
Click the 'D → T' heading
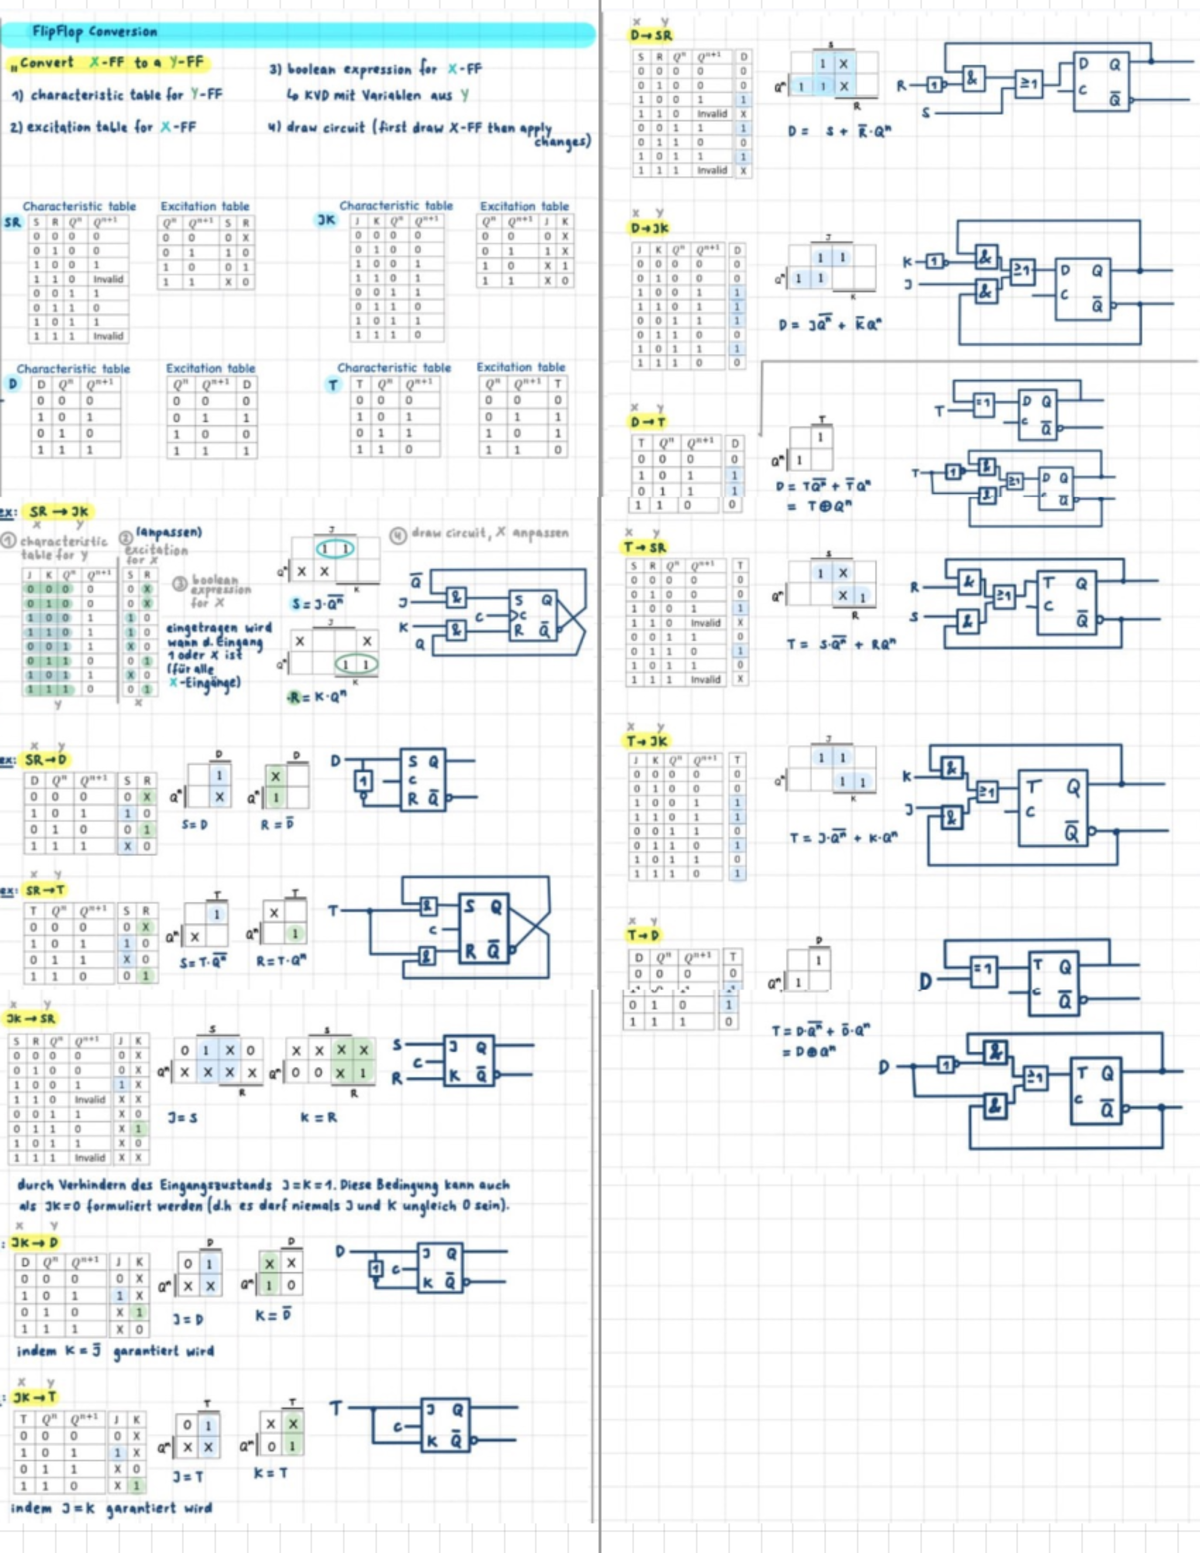click(x=648, y=422)
